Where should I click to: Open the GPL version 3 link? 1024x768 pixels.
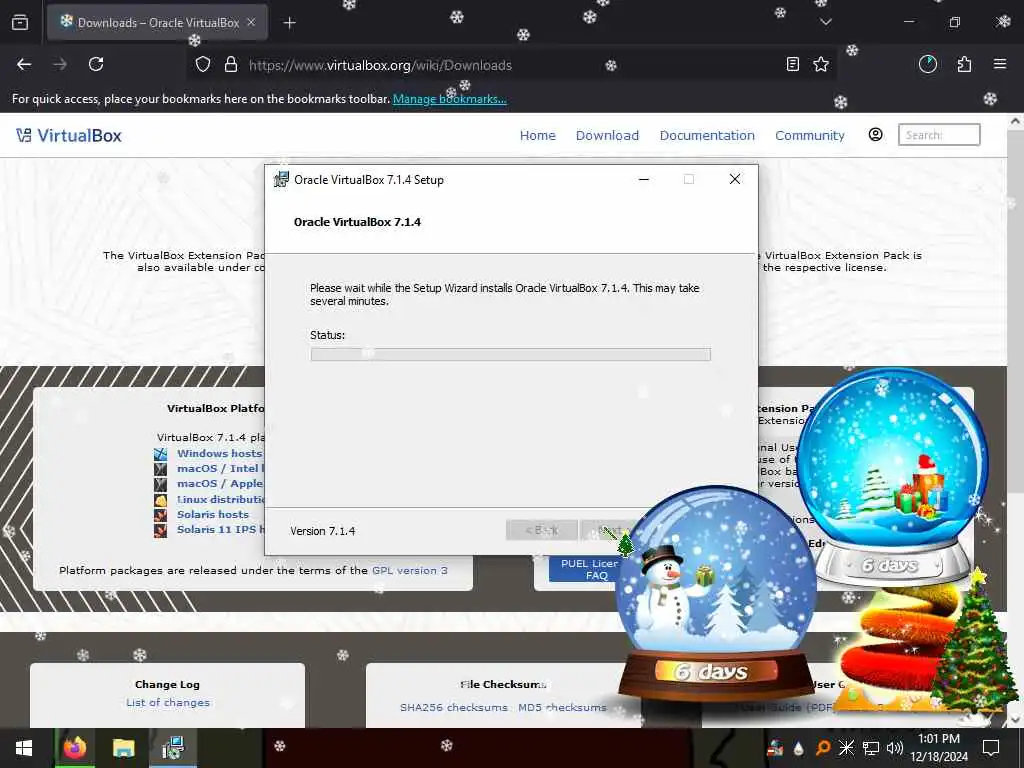pos(409,570)
